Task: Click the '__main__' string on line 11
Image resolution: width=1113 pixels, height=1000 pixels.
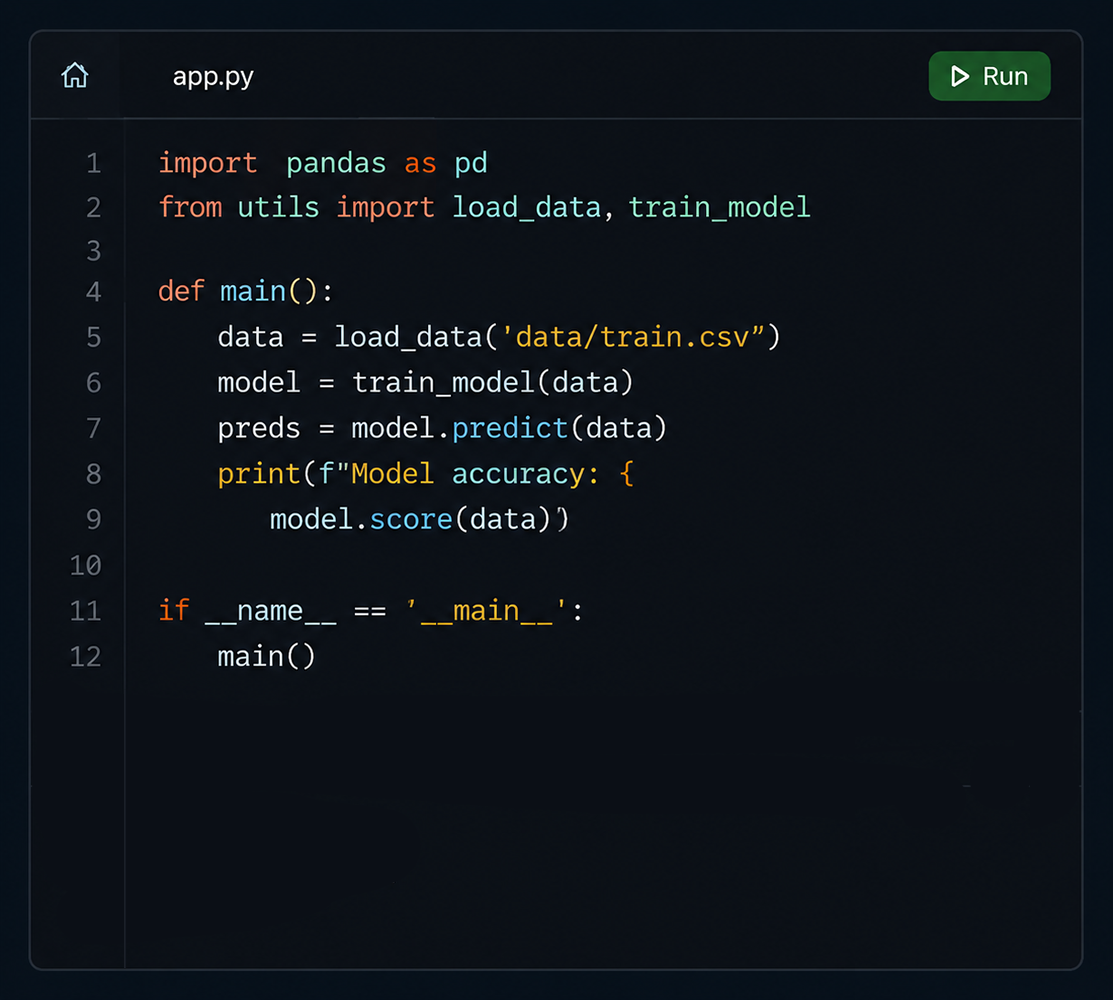Action: (x=486, y=612)
